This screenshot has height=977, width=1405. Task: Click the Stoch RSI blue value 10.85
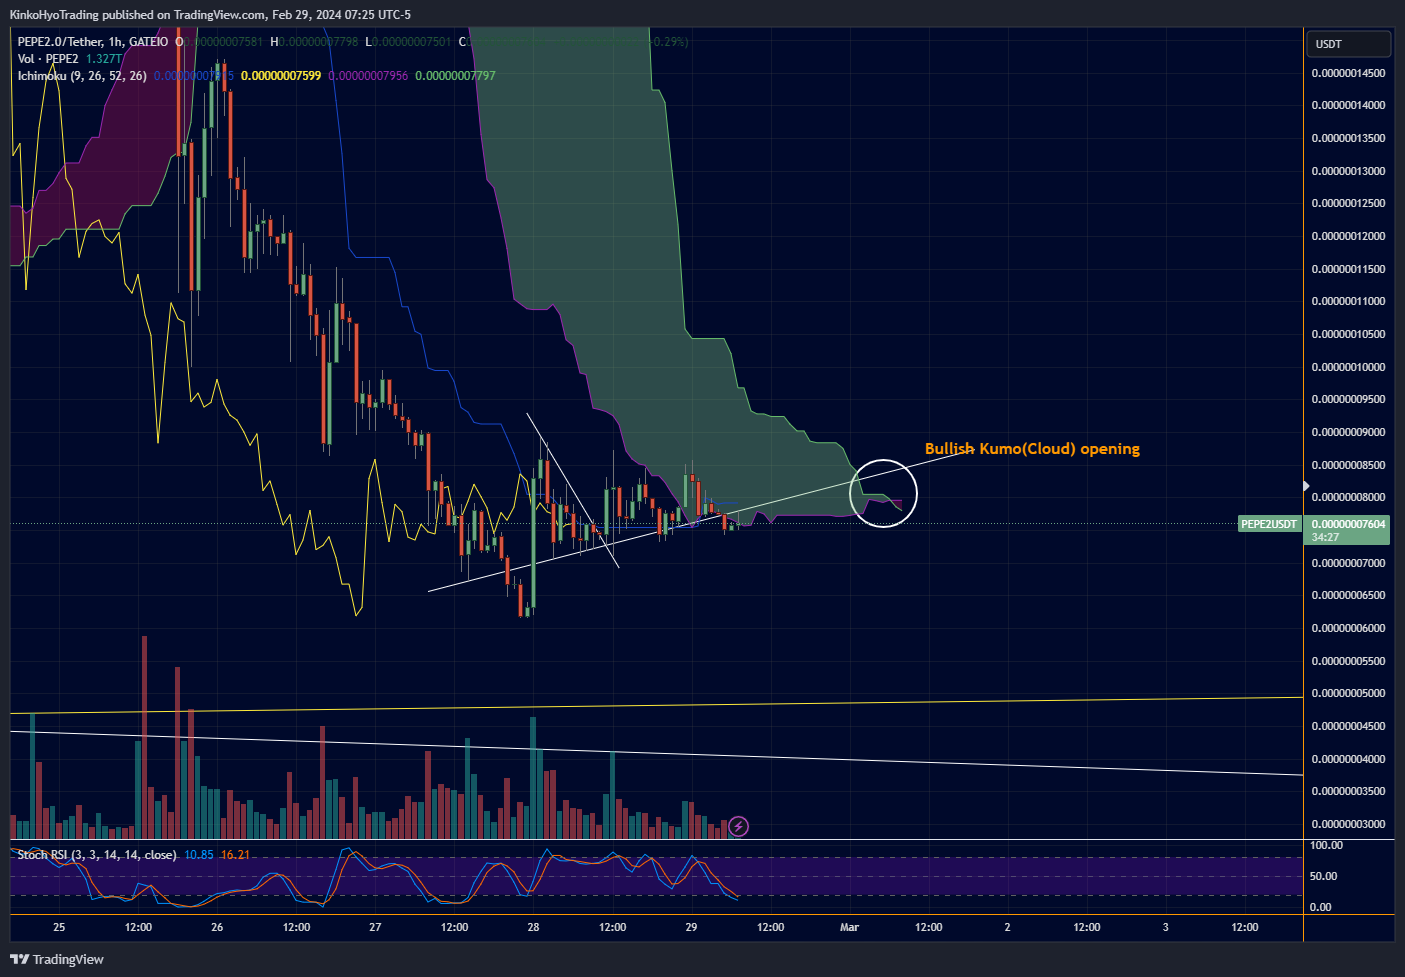(x=199, y=855)
